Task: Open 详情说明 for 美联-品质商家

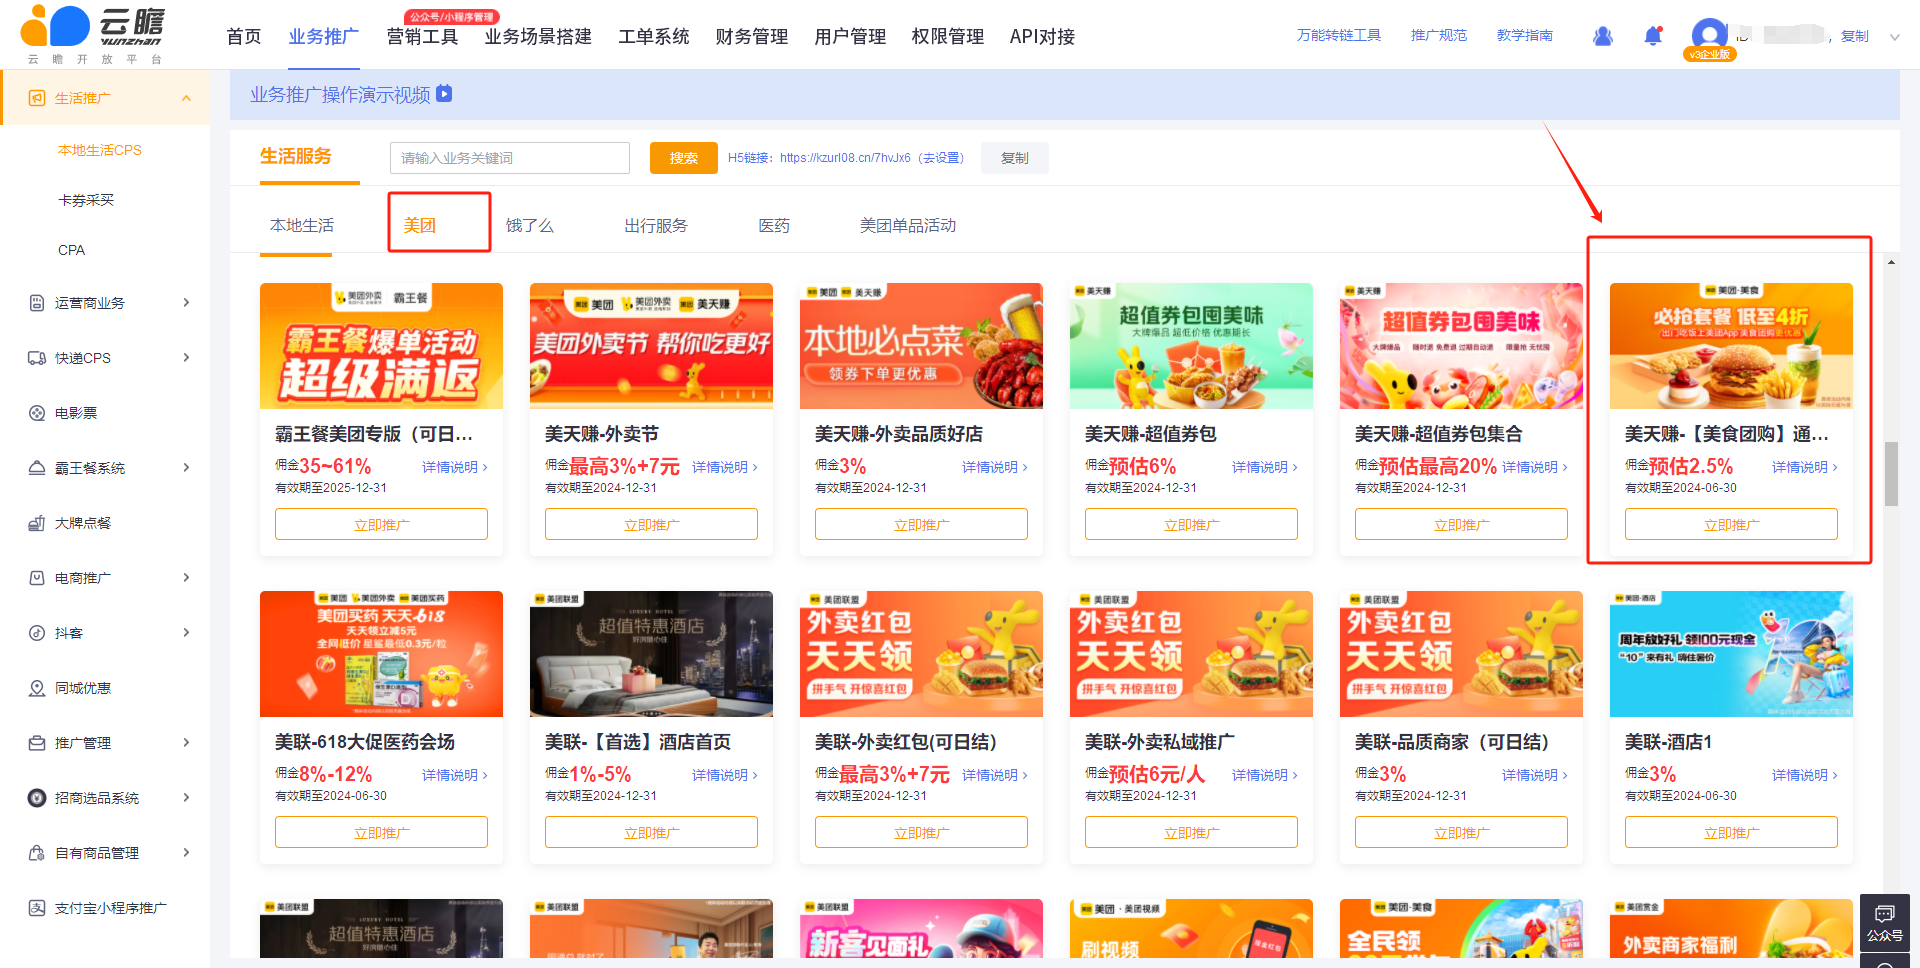Action: point(1535,775)
